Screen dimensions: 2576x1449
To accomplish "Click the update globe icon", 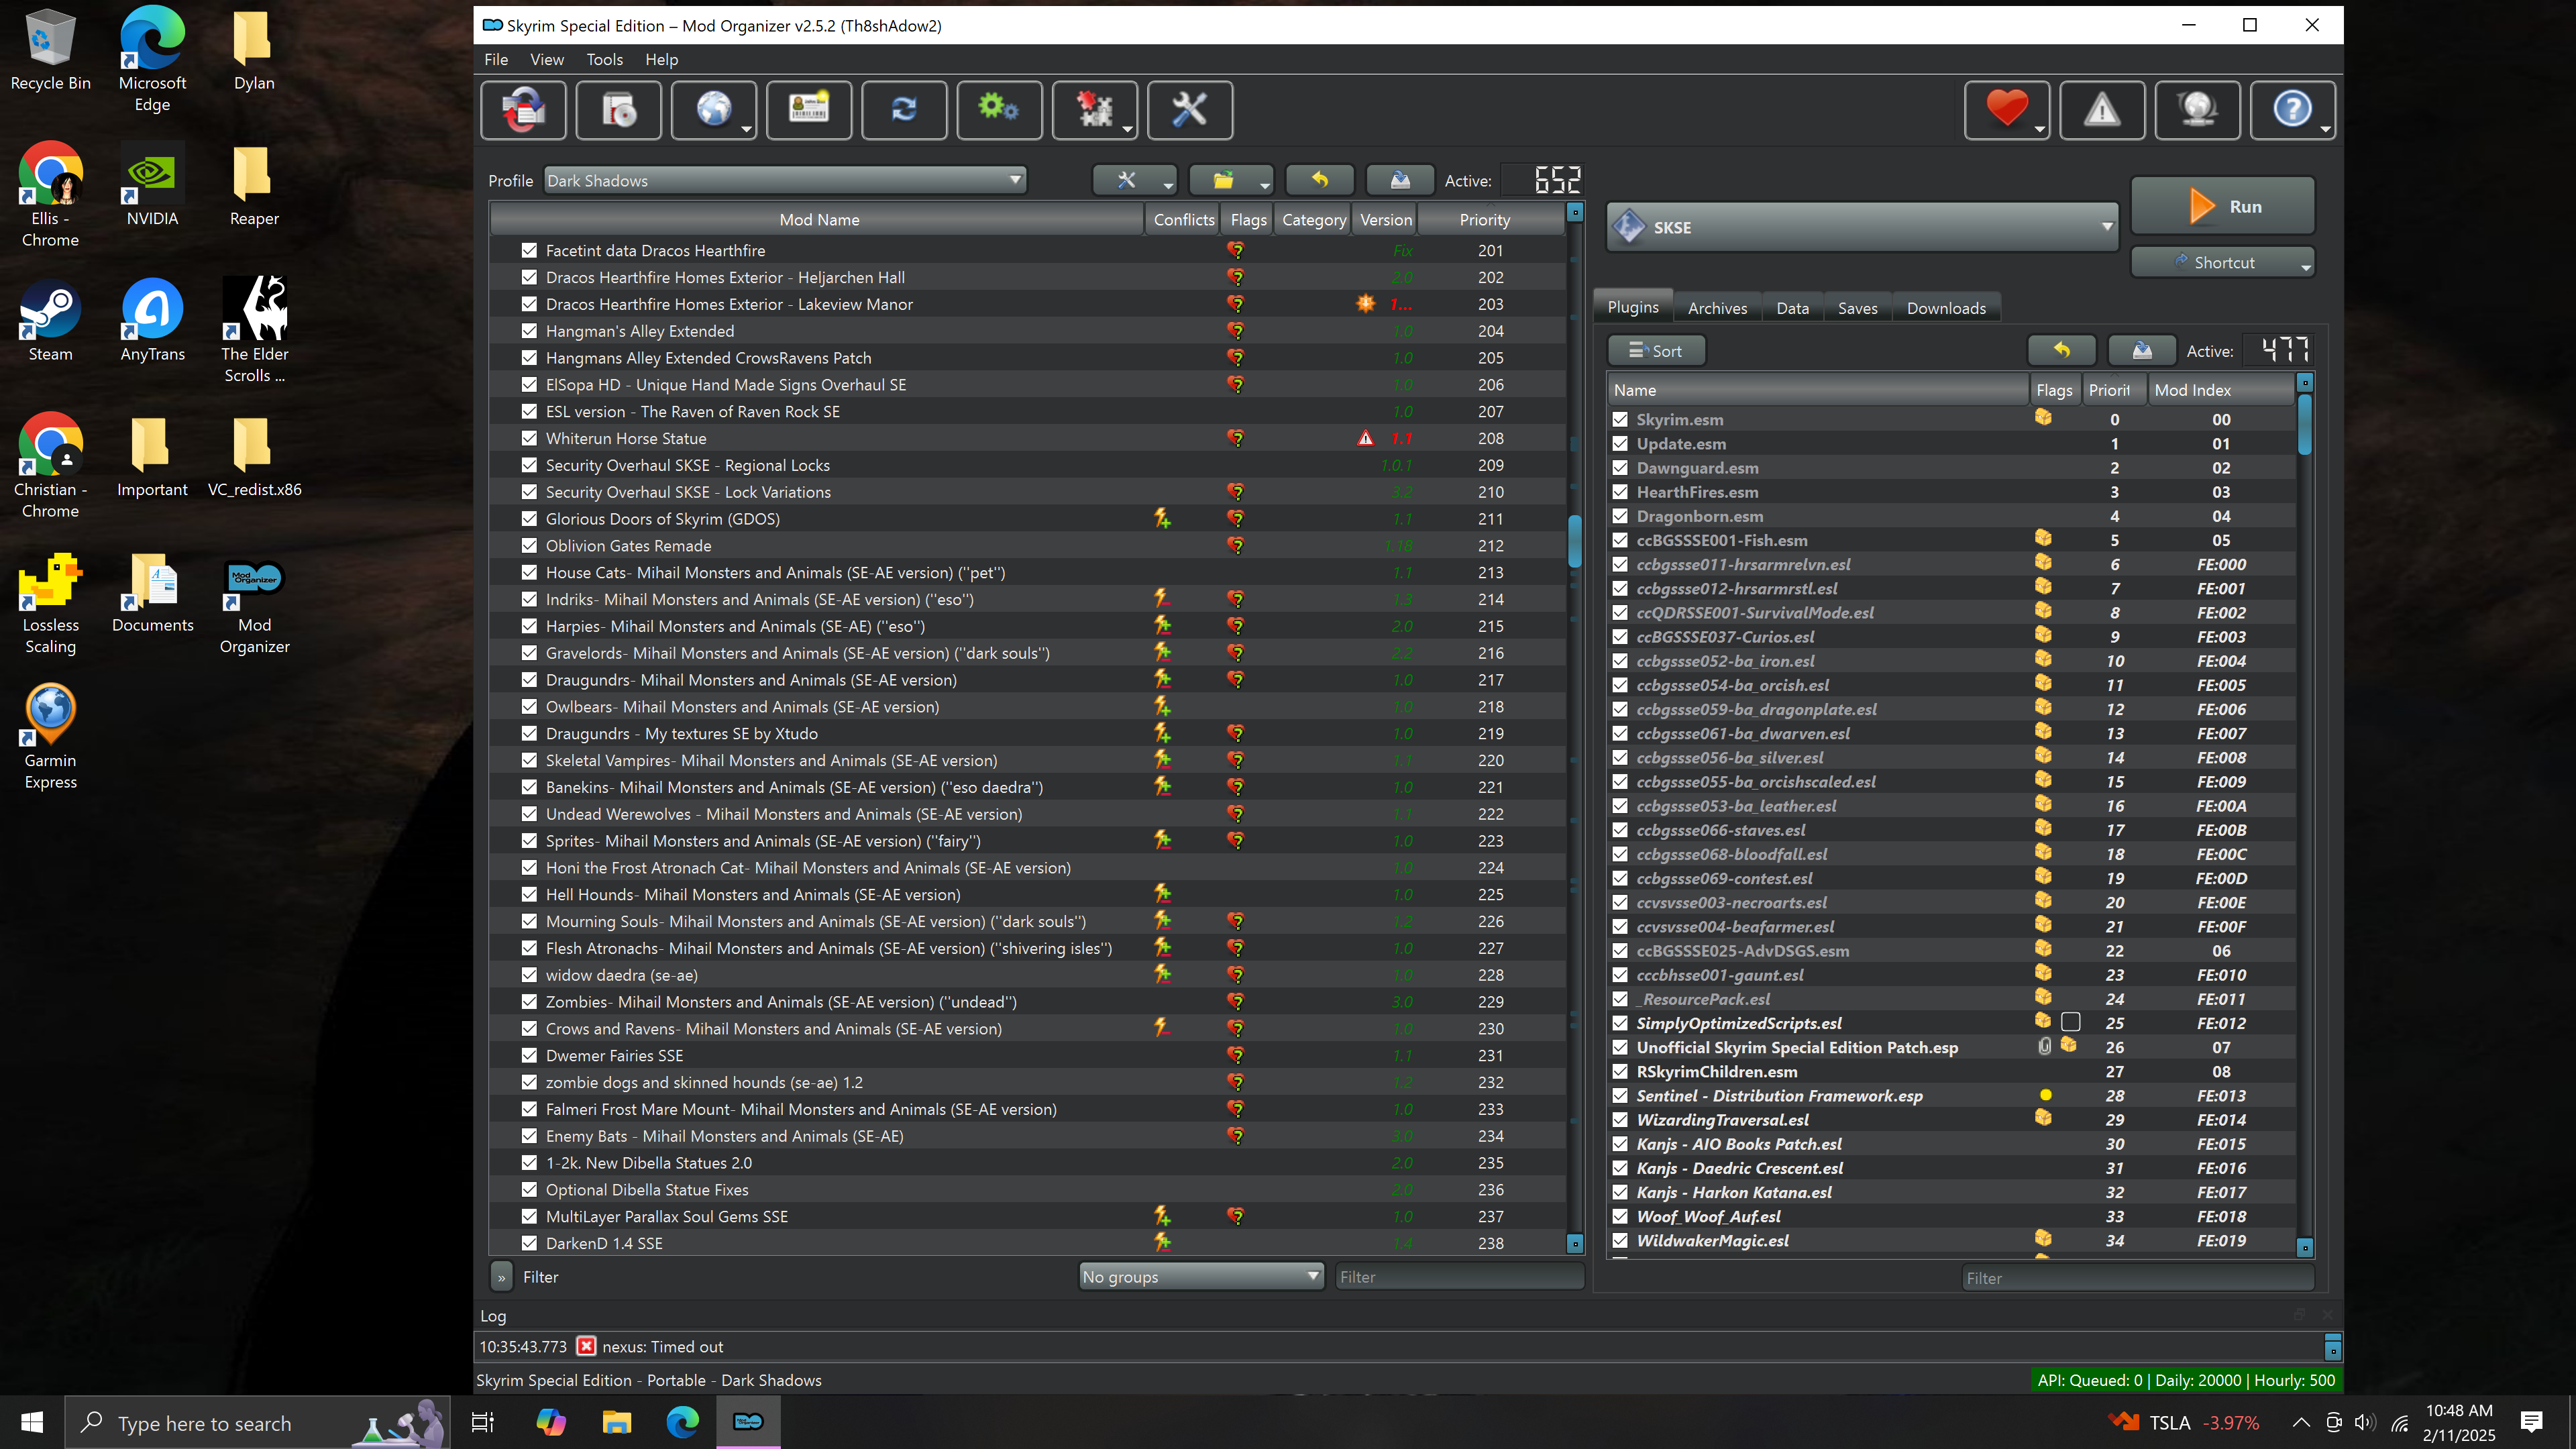I will point(2197,110).
